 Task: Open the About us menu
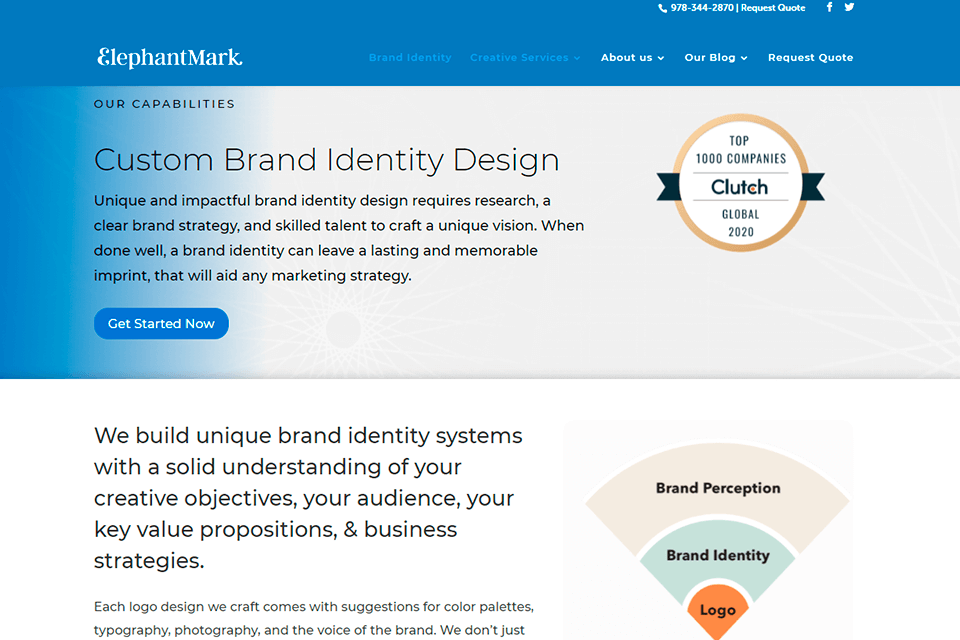[x=626, y=58]
